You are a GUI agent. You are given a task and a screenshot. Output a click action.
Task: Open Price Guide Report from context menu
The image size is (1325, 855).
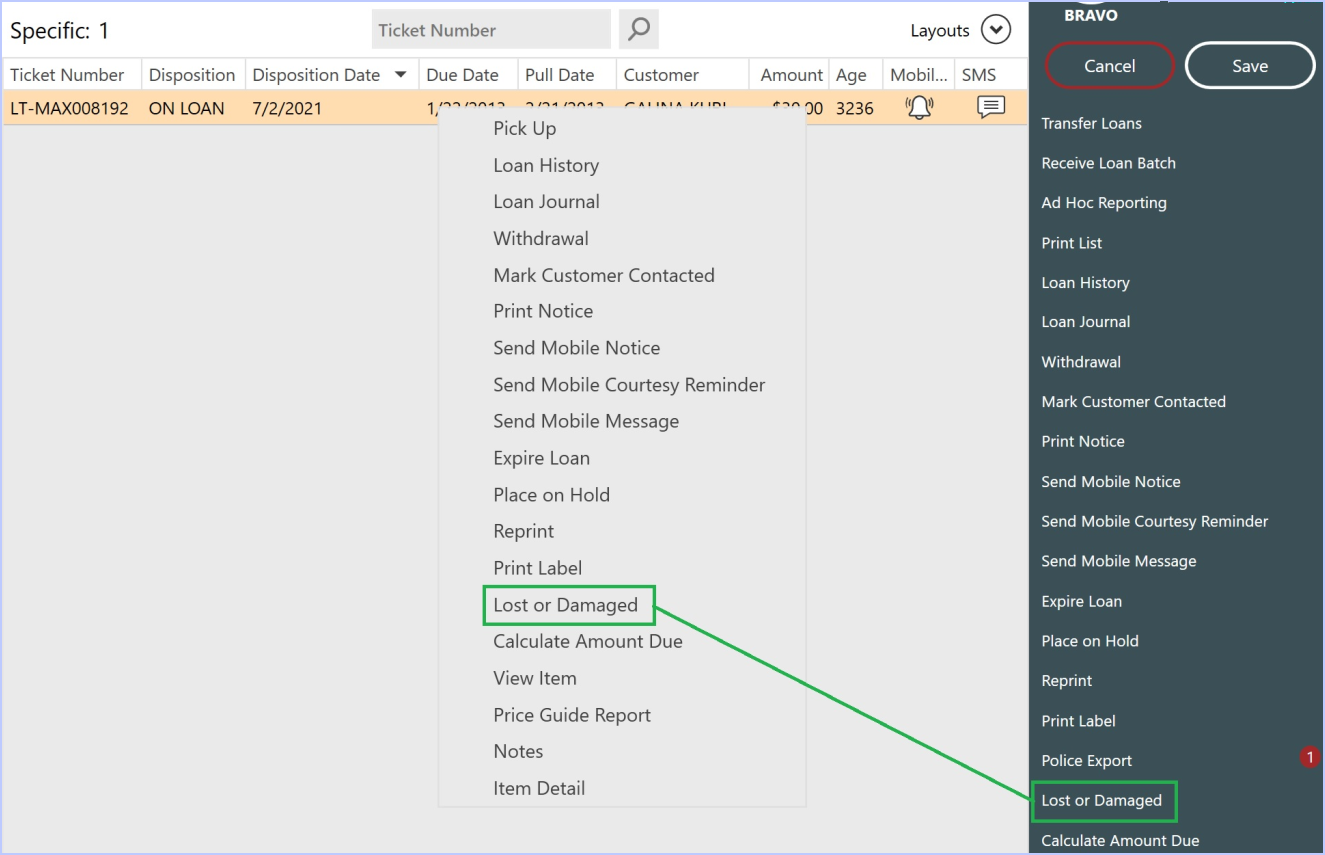point(572,715)
